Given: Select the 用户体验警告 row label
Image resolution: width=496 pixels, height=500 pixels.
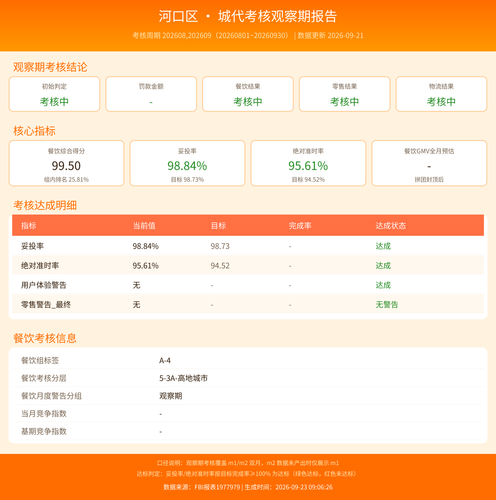Looking at the screenshot, I should [x=44, y=285].
